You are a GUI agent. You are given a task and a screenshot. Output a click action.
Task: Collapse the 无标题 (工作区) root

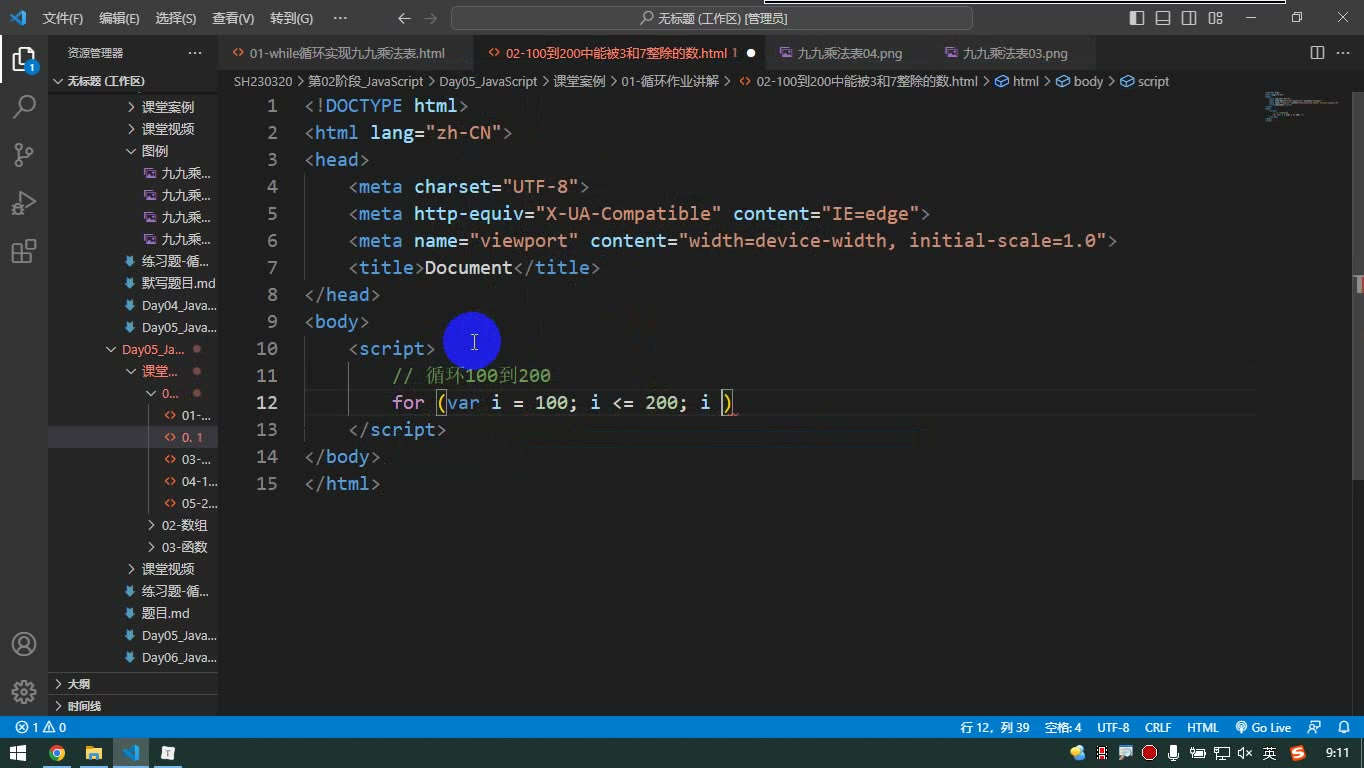tap(133, 81)
